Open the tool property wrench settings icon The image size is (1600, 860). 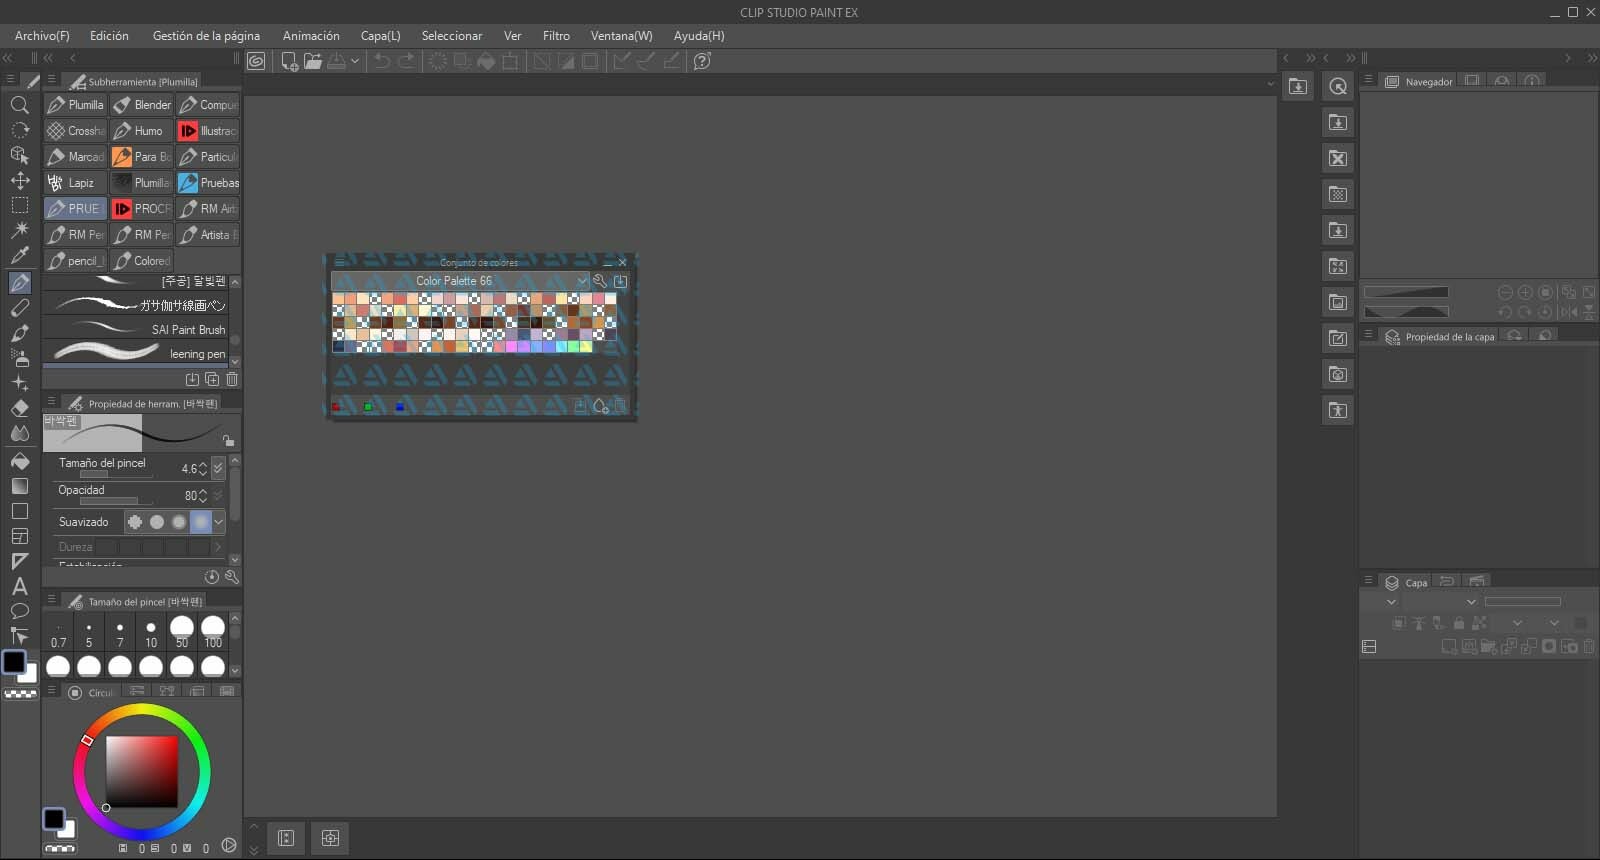pyautogui.click(x=232, y=577)
